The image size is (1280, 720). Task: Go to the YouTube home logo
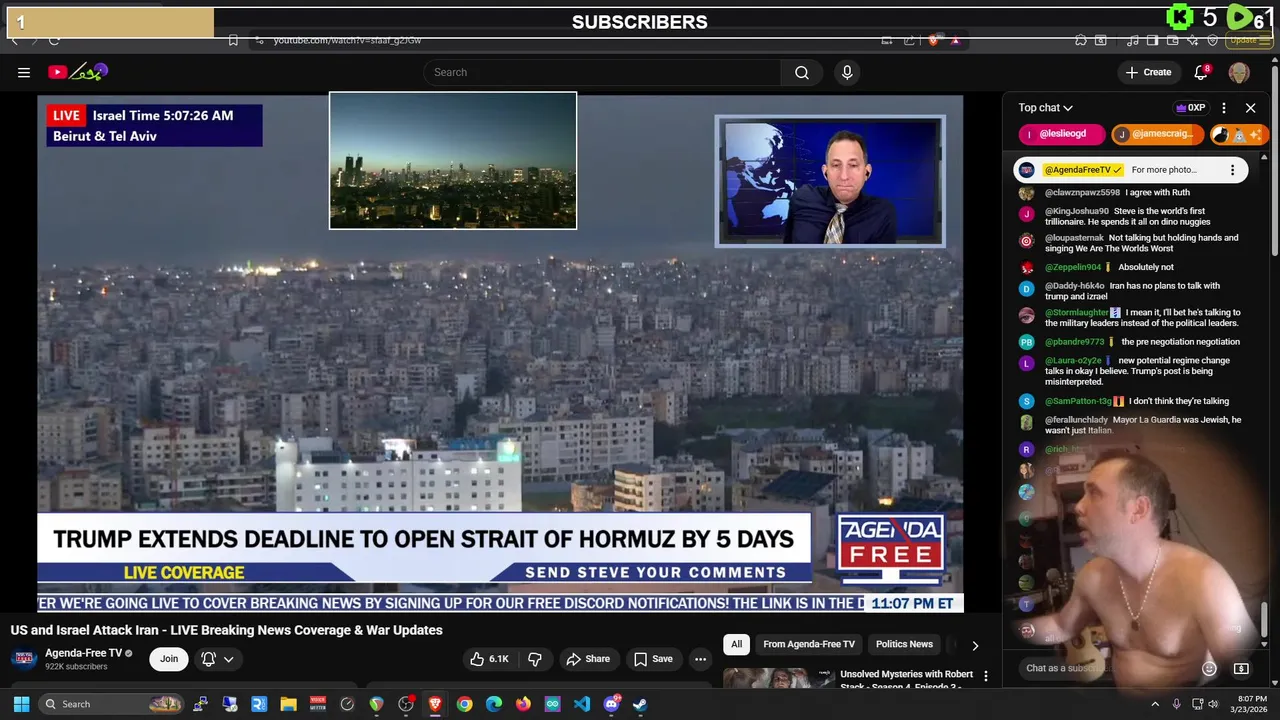click(x=77, y=72)
